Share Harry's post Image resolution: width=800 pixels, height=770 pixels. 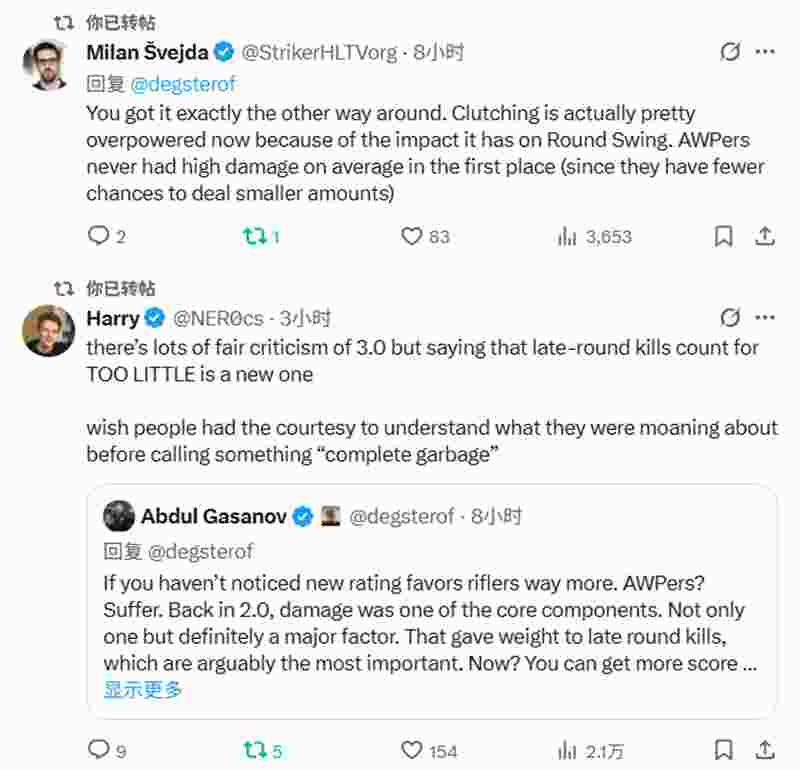point(764,749)
